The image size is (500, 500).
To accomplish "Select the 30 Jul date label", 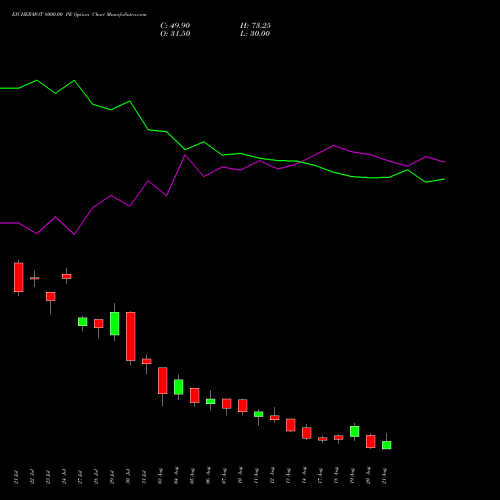I will point(128,477).
